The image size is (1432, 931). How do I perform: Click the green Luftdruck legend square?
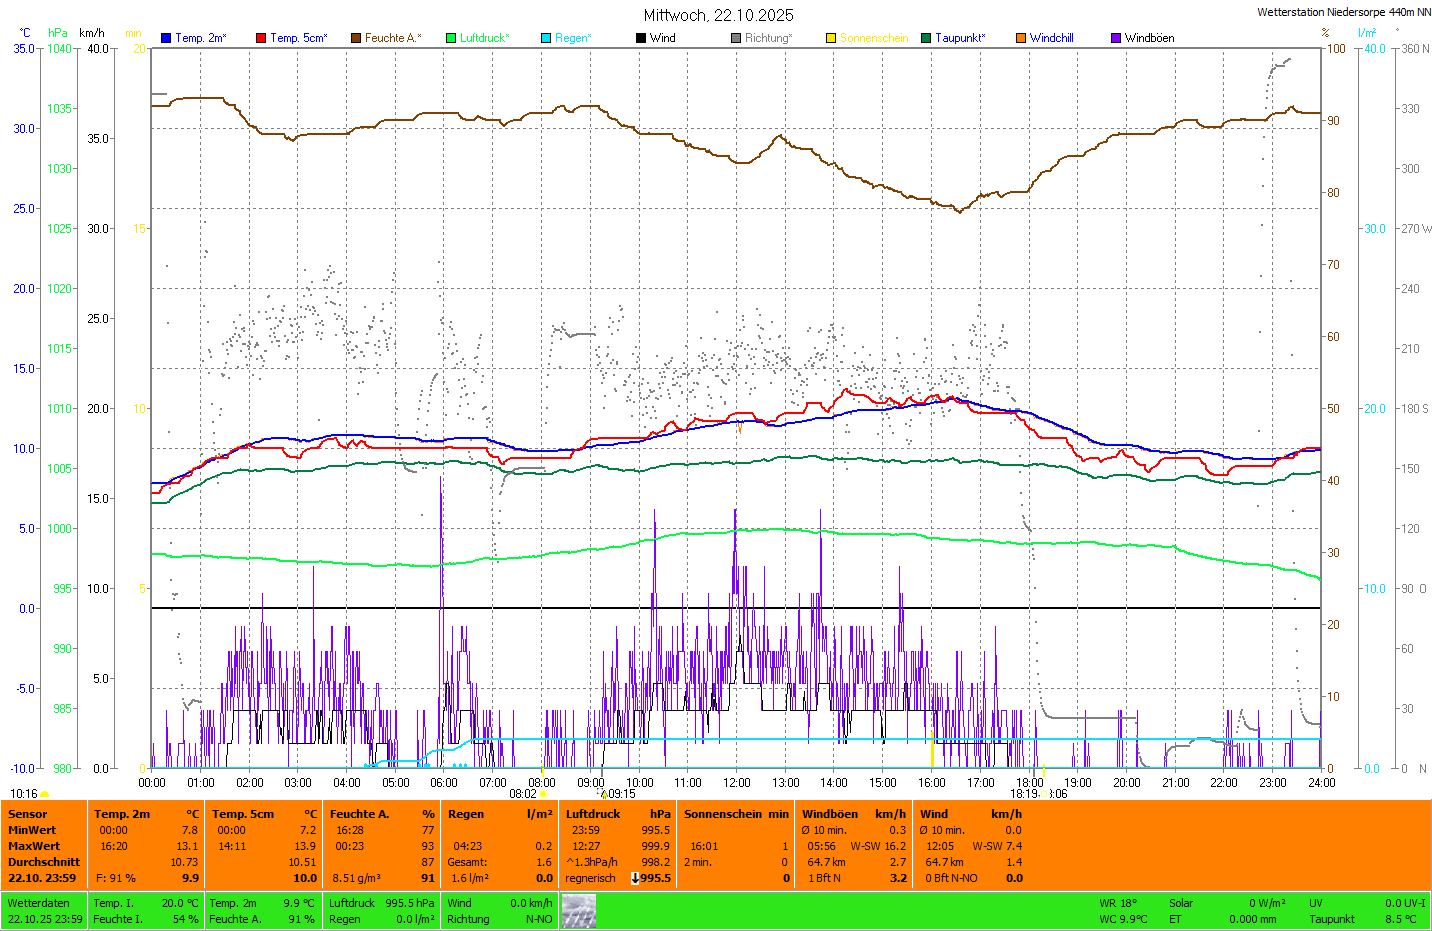point(451,38)
